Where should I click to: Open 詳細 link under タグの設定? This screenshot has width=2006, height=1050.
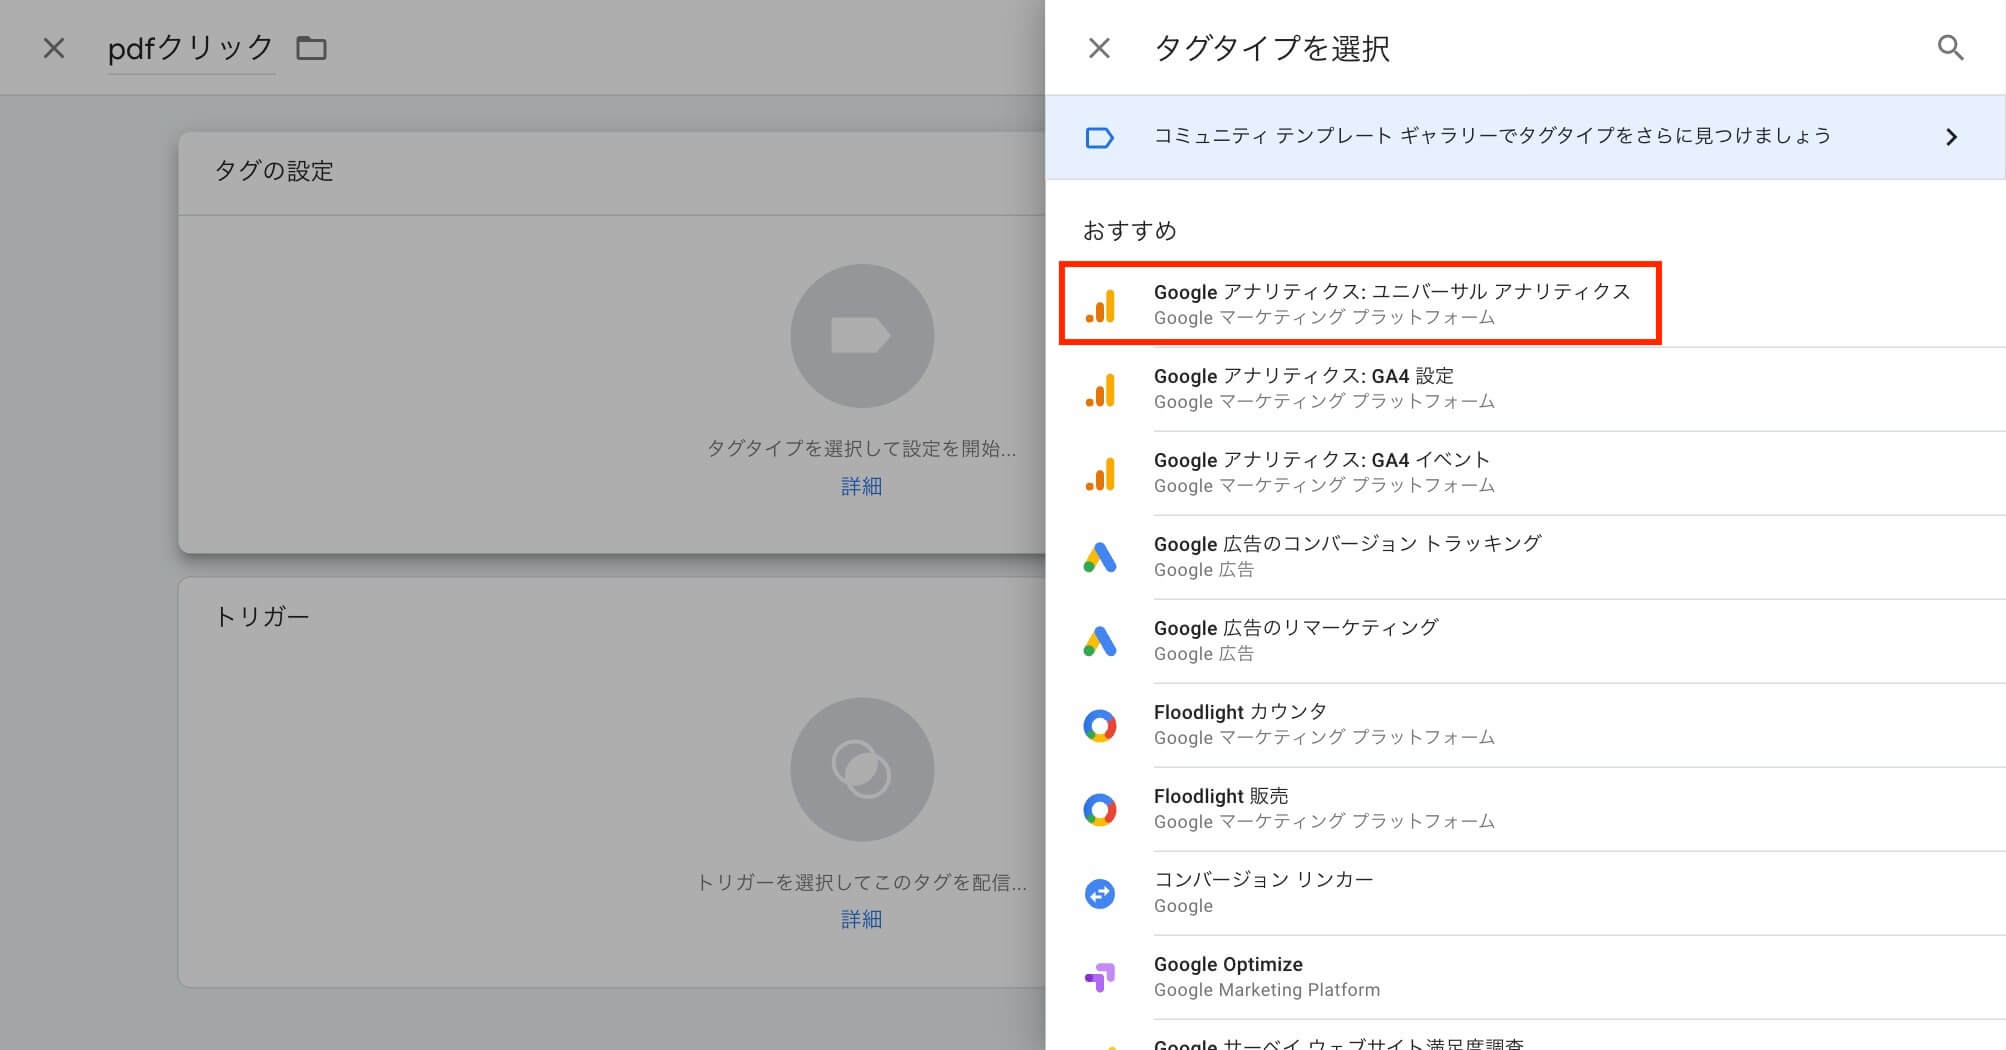pos(861,486)
